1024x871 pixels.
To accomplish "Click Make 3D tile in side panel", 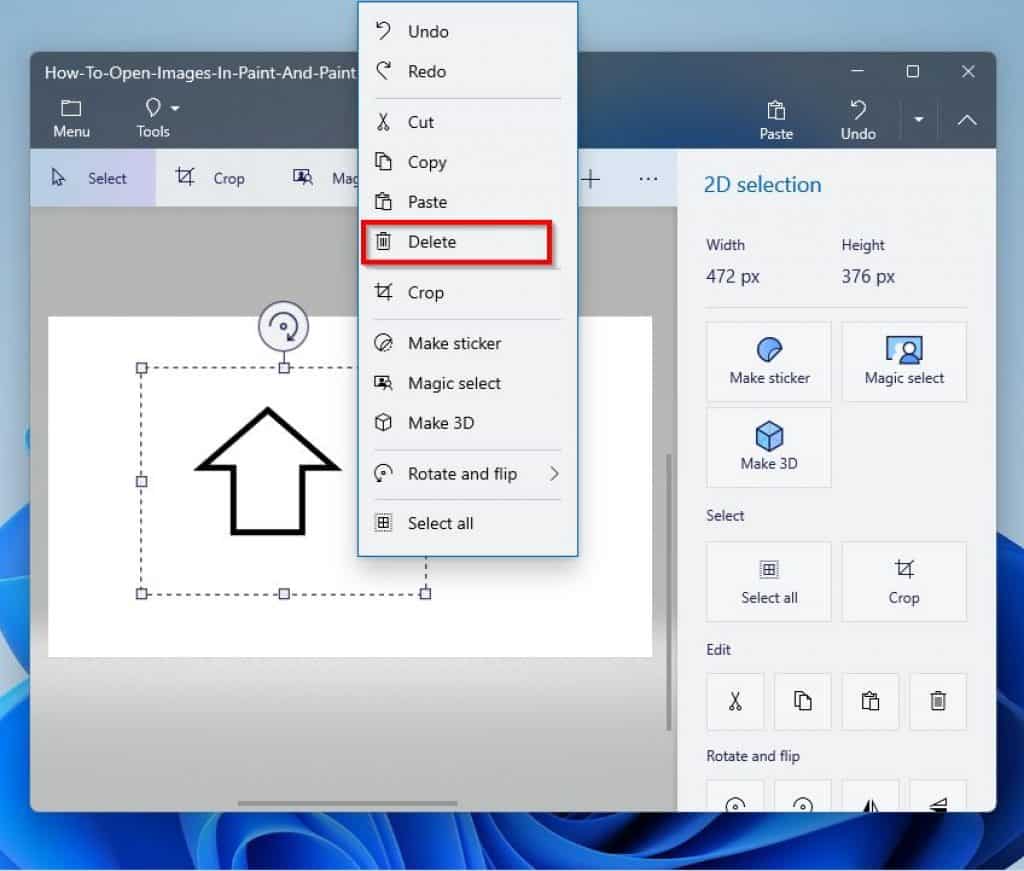I will tap(769, 447).
